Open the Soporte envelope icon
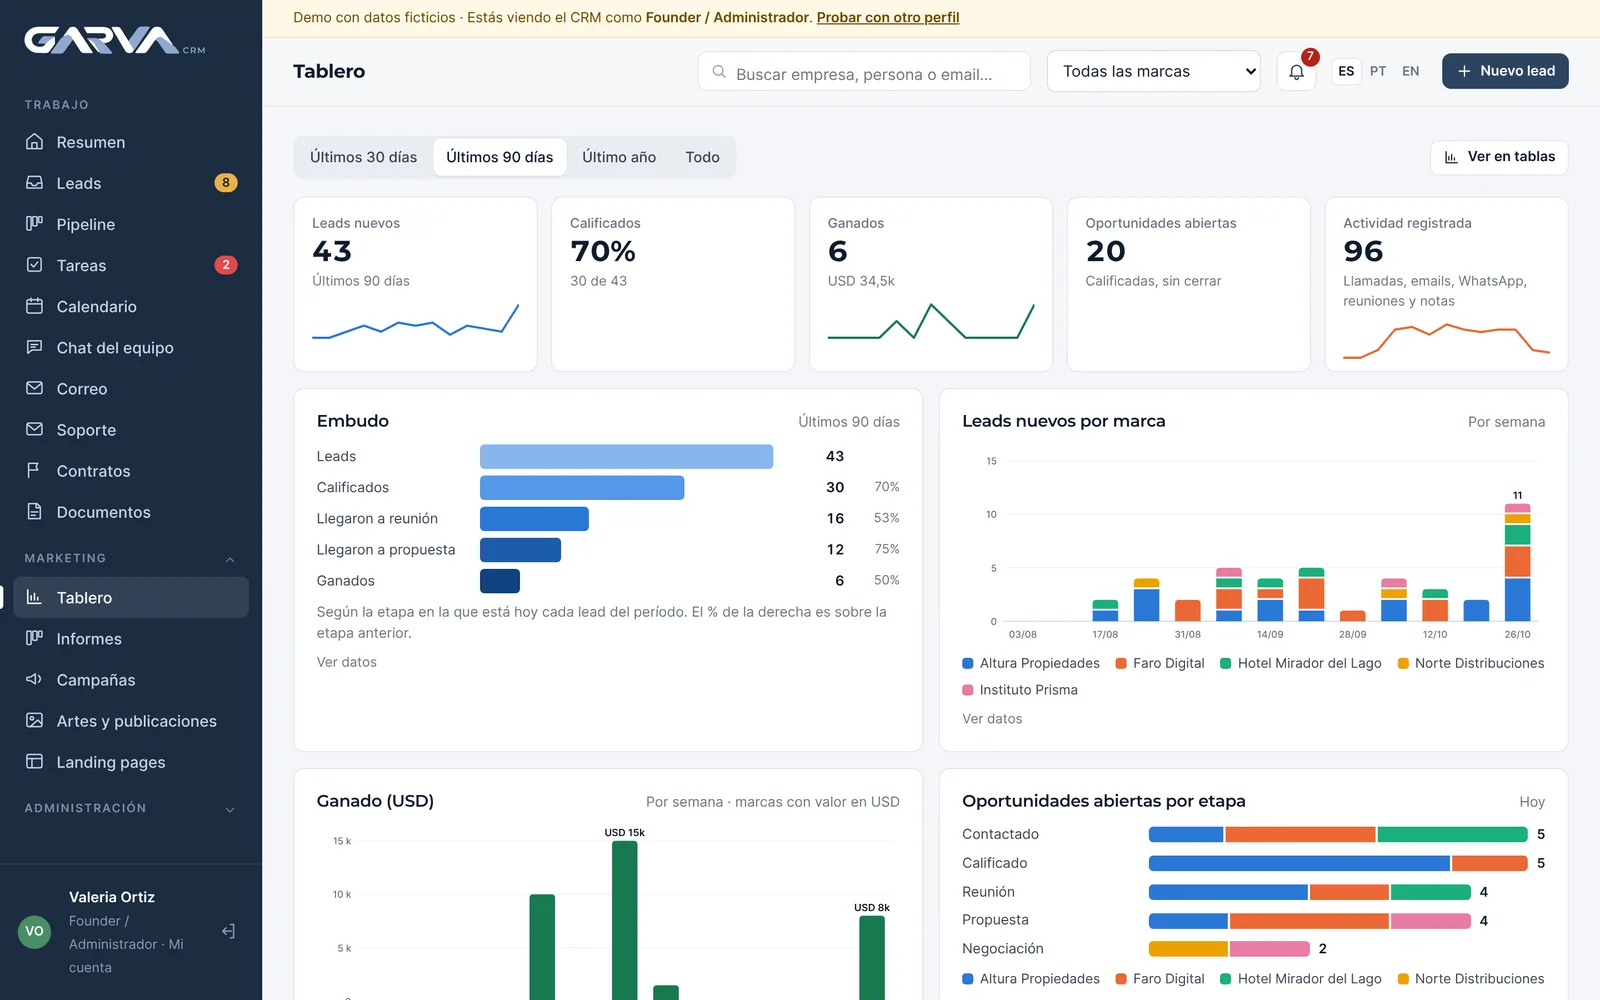The width and height of the screenshot is (1600, 1000). tap(34, 429)
